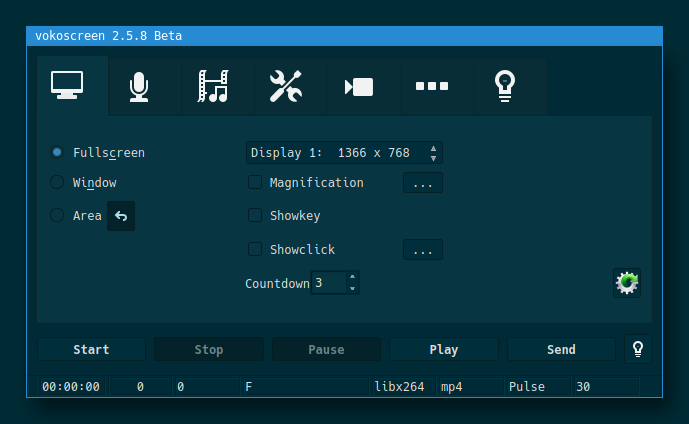Increase the Countdown value with up arrow

tap(351, 278)
